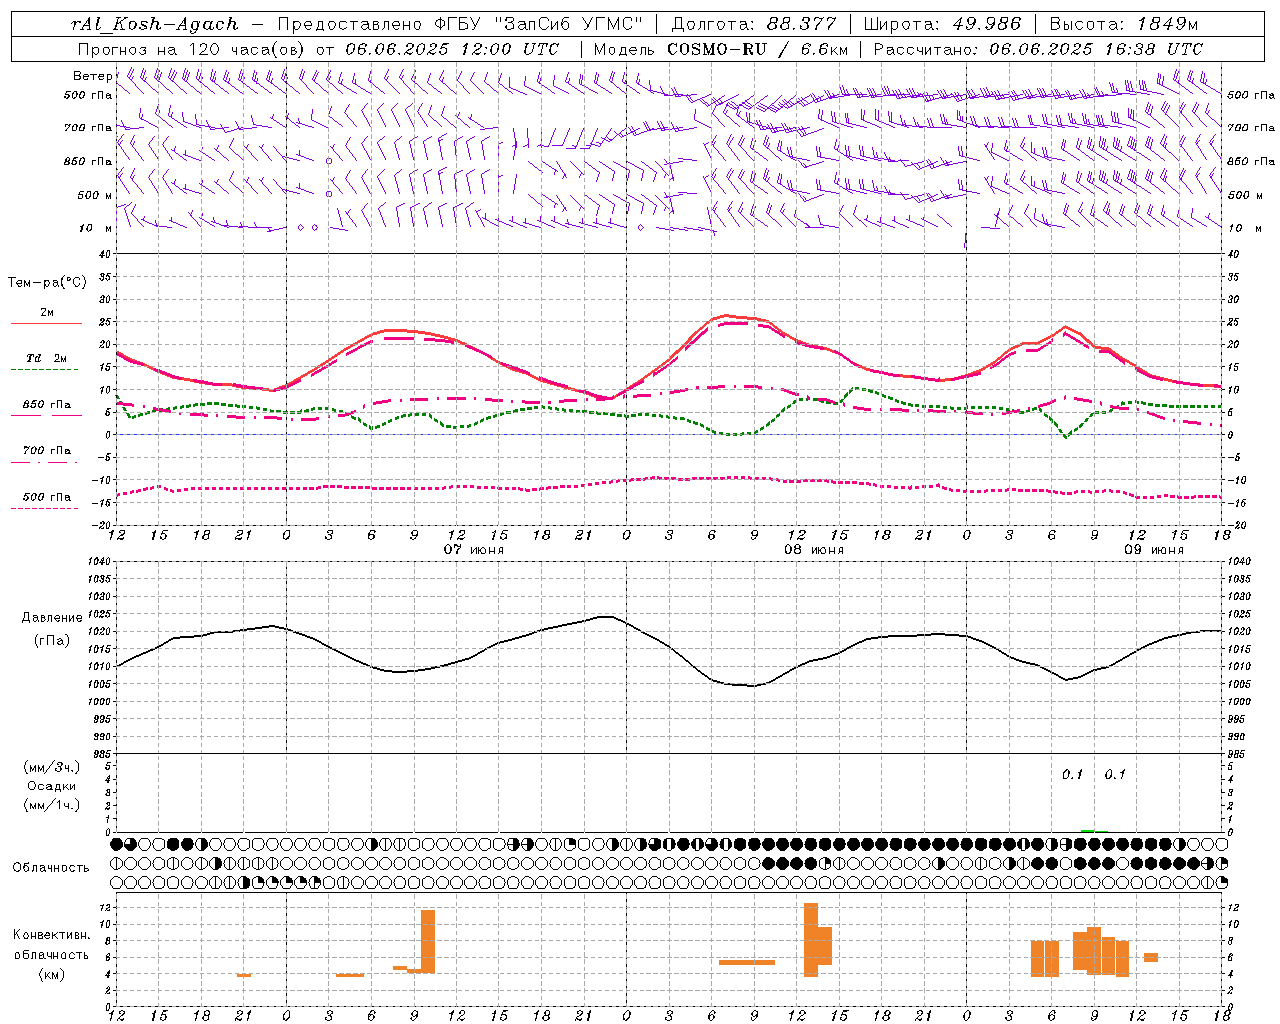Click the long flat orange bar on 08 июня morning

coord(747,962)
